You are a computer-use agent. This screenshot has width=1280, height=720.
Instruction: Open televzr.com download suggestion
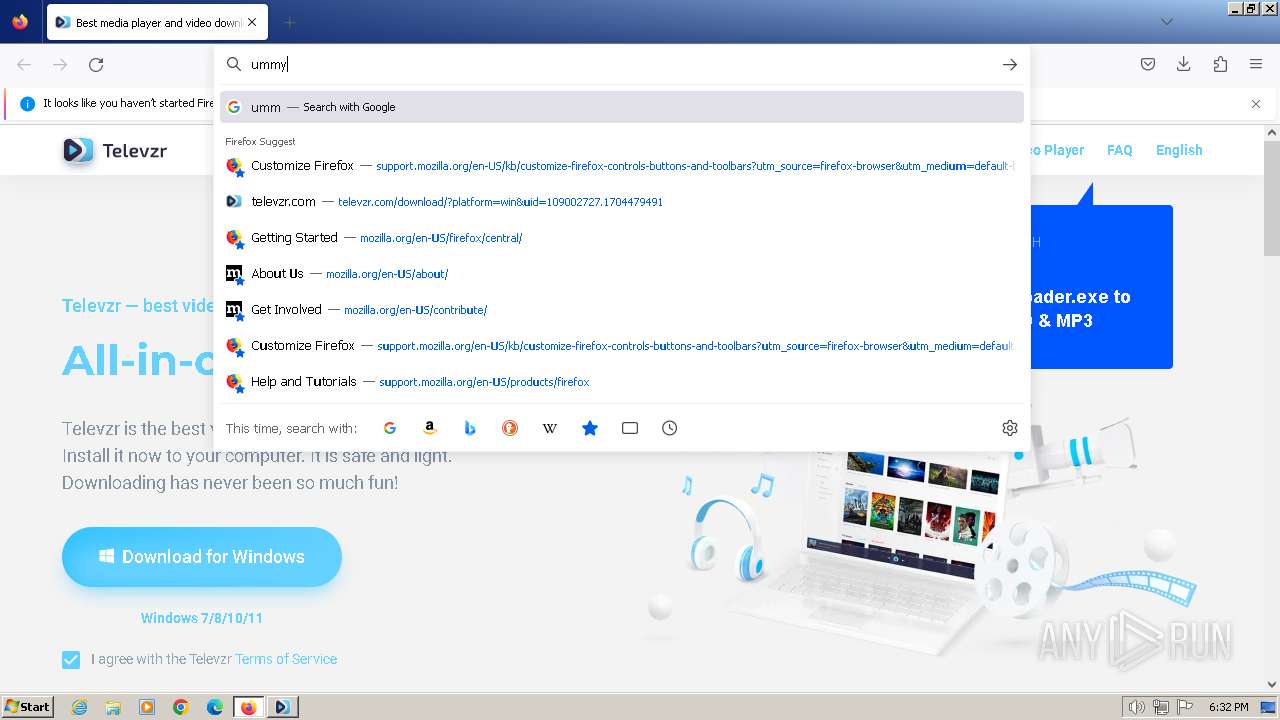pyautogui.click(x=622, y=202)
